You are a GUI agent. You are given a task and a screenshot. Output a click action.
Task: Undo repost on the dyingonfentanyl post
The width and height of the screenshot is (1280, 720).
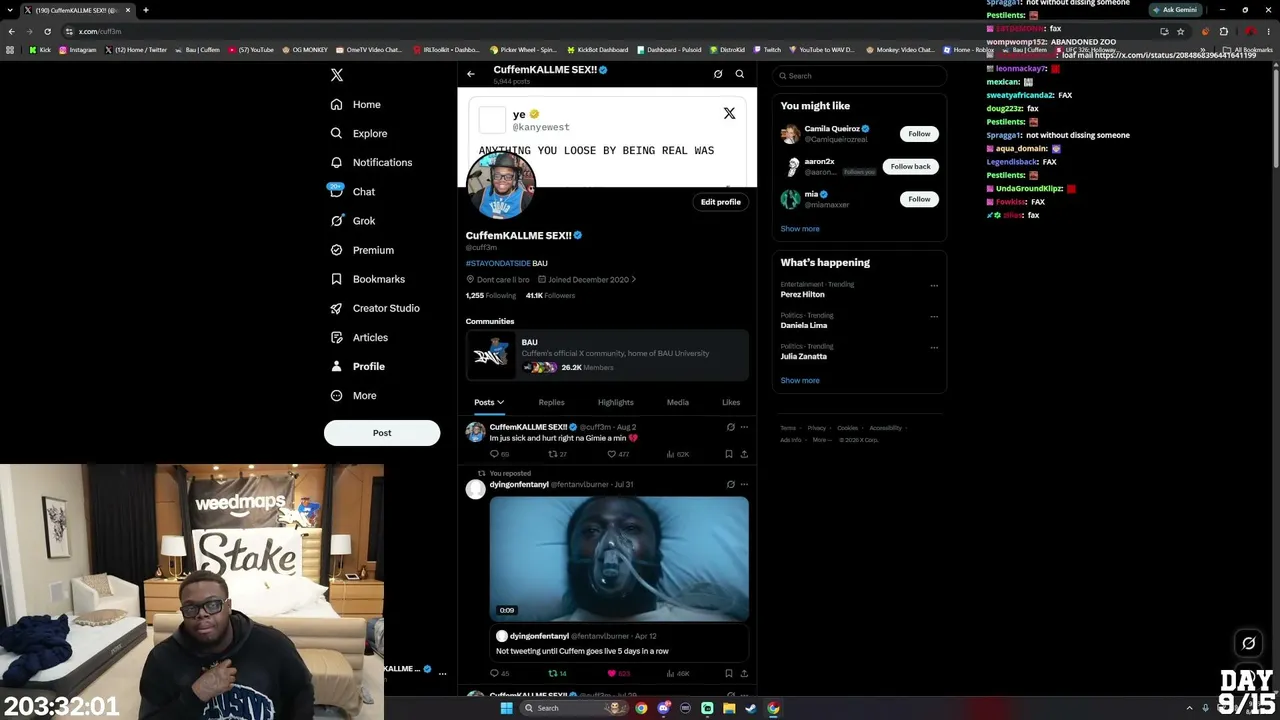tap(552, 673)
